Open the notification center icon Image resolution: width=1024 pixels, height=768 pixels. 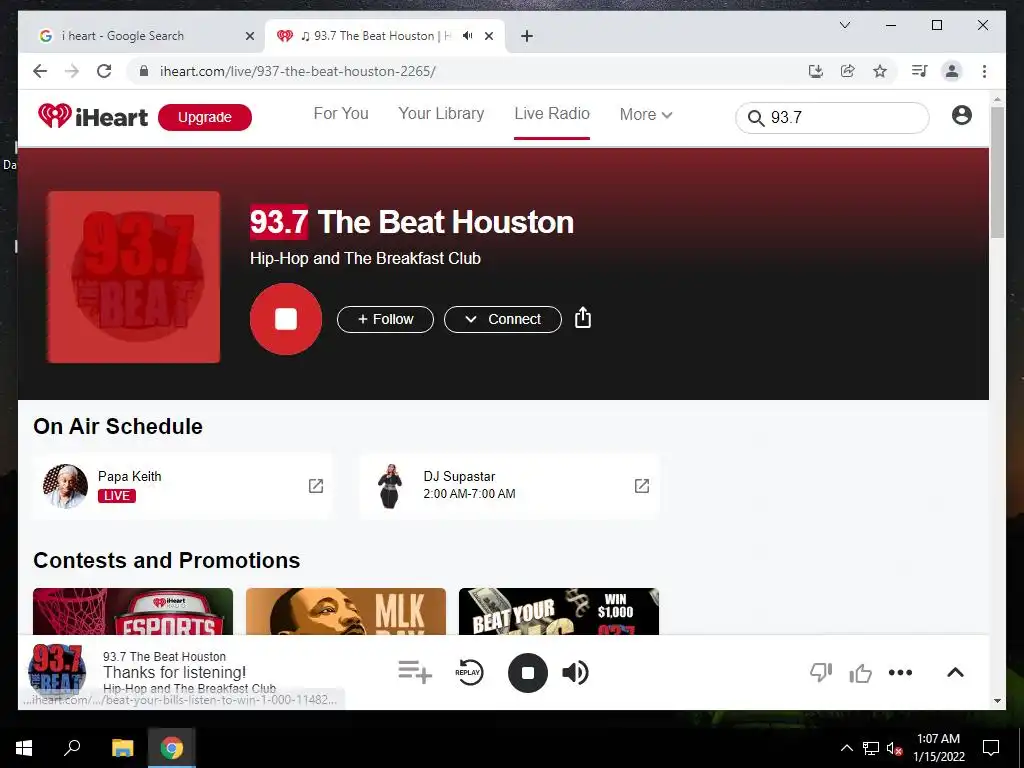[x=991, y=748]
